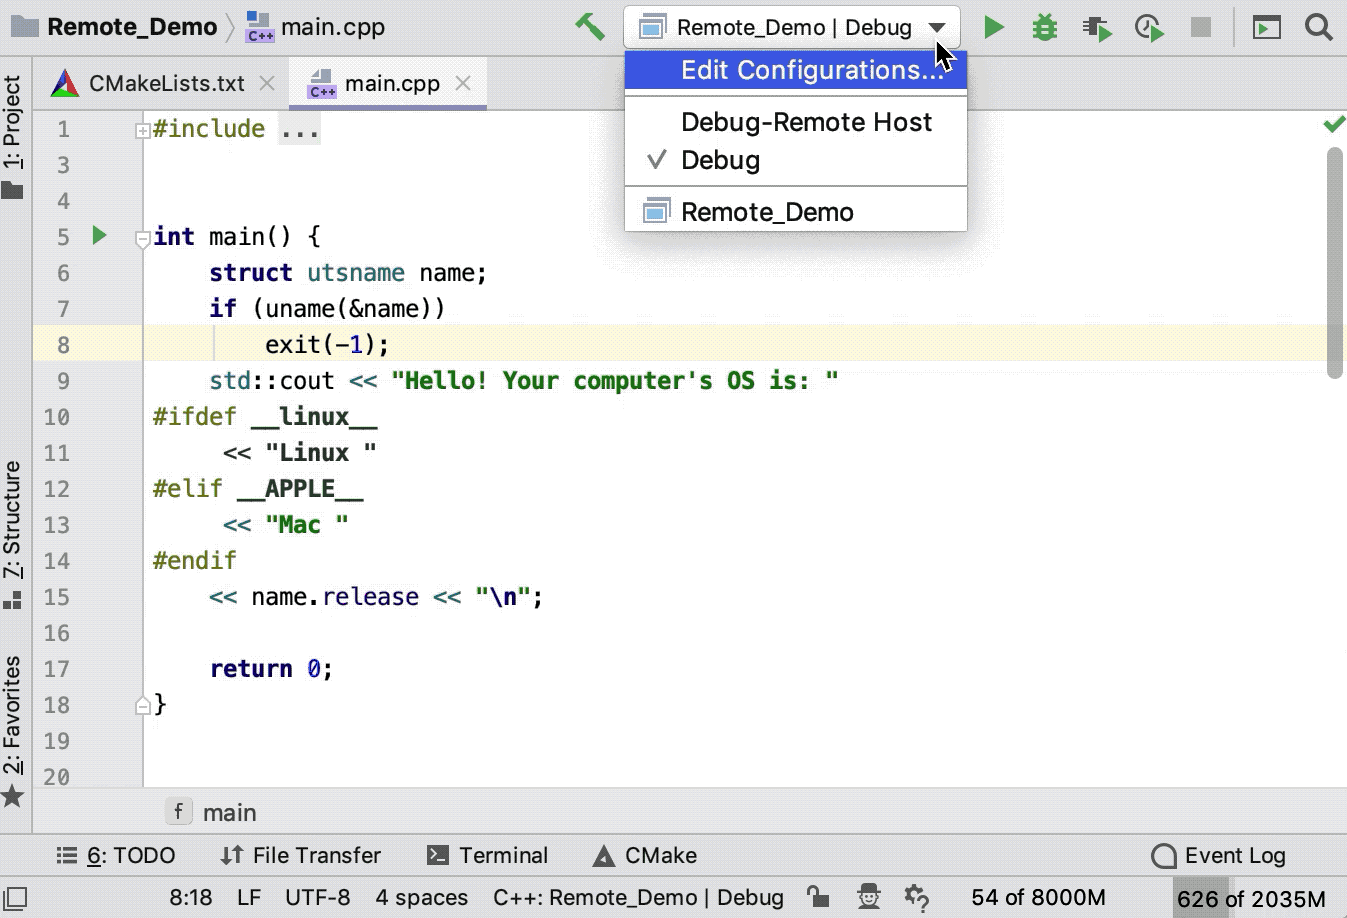Toggle inspection highlighting via Hector icon
Viewport: 1347px width, 918px height.
868,897
